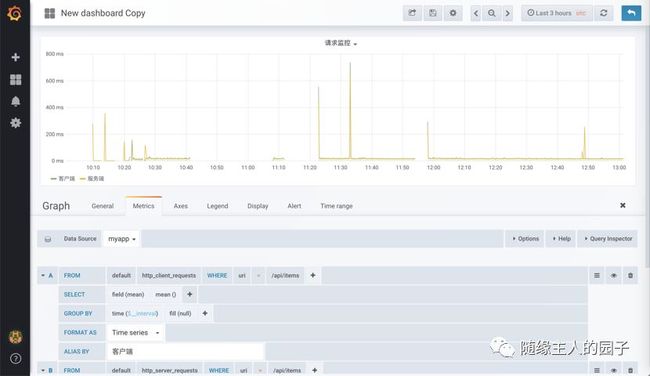
Task: Open the Alerting bell icon in sidebar
Action: click(x=15, y=102)
